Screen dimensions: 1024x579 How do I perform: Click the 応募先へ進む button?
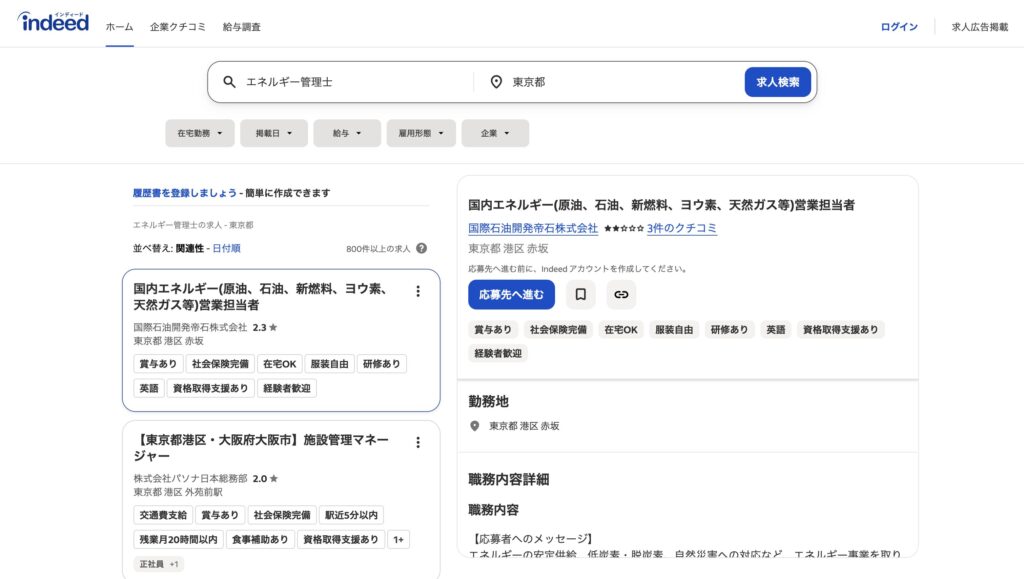click(x=512, y=294)
